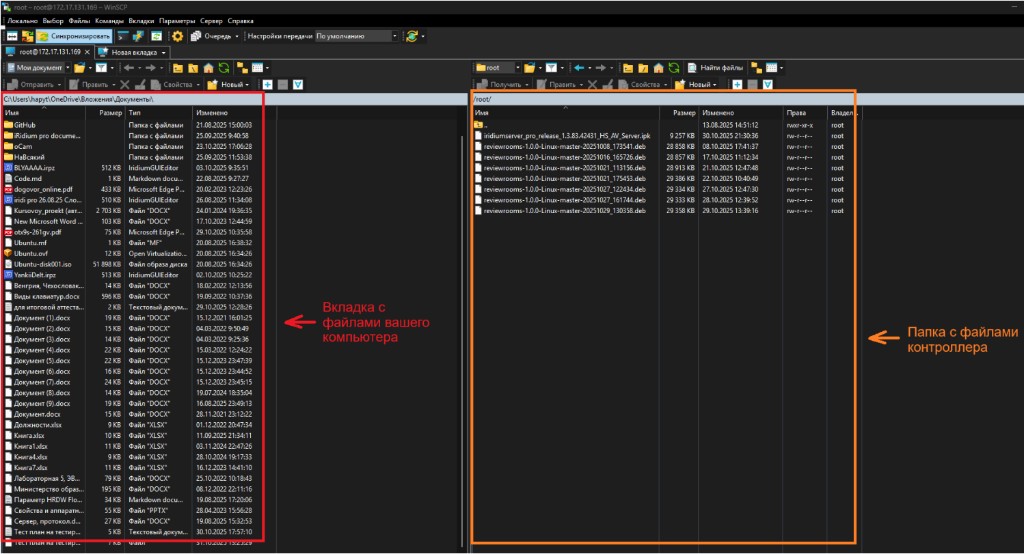Open the Сервер menu
The width and height of the screenshot is (1024, 554).
(x=211, y=21)
